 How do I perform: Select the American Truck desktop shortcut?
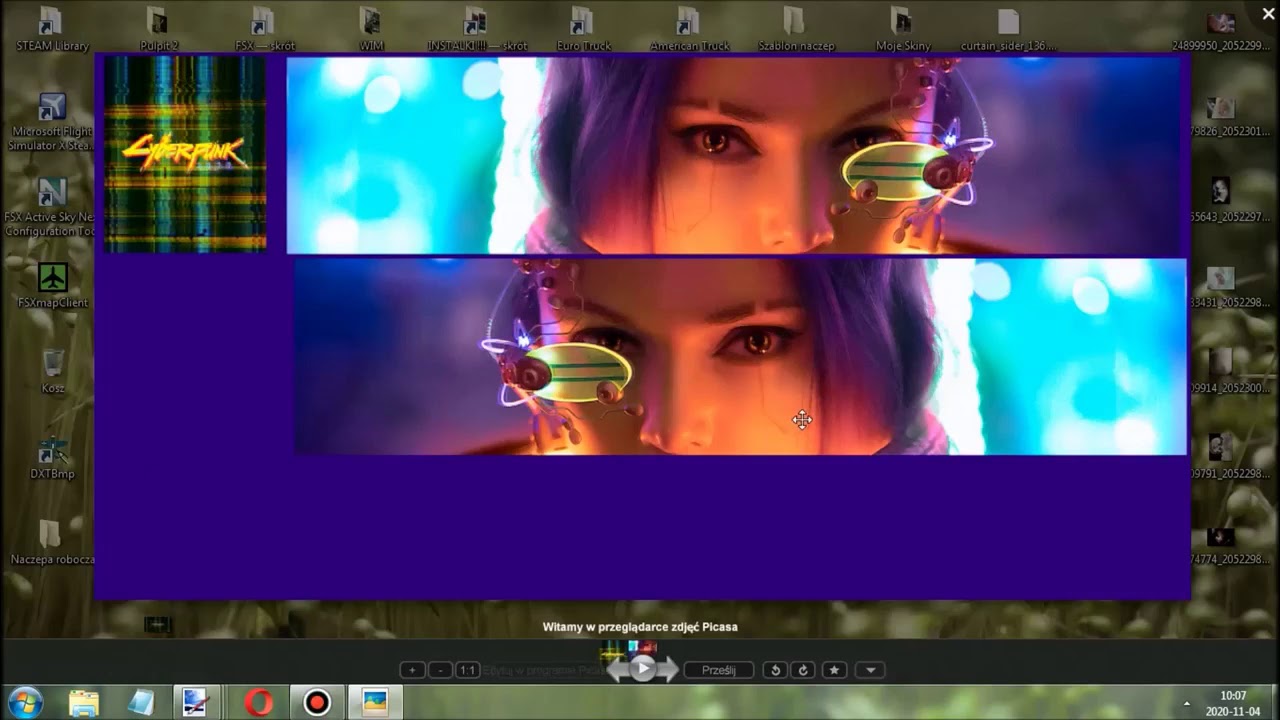(x=690, y=30)
